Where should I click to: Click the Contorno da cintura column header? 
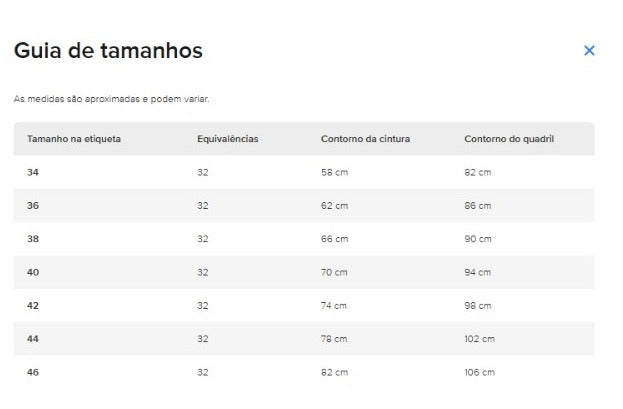click(366, 139)
